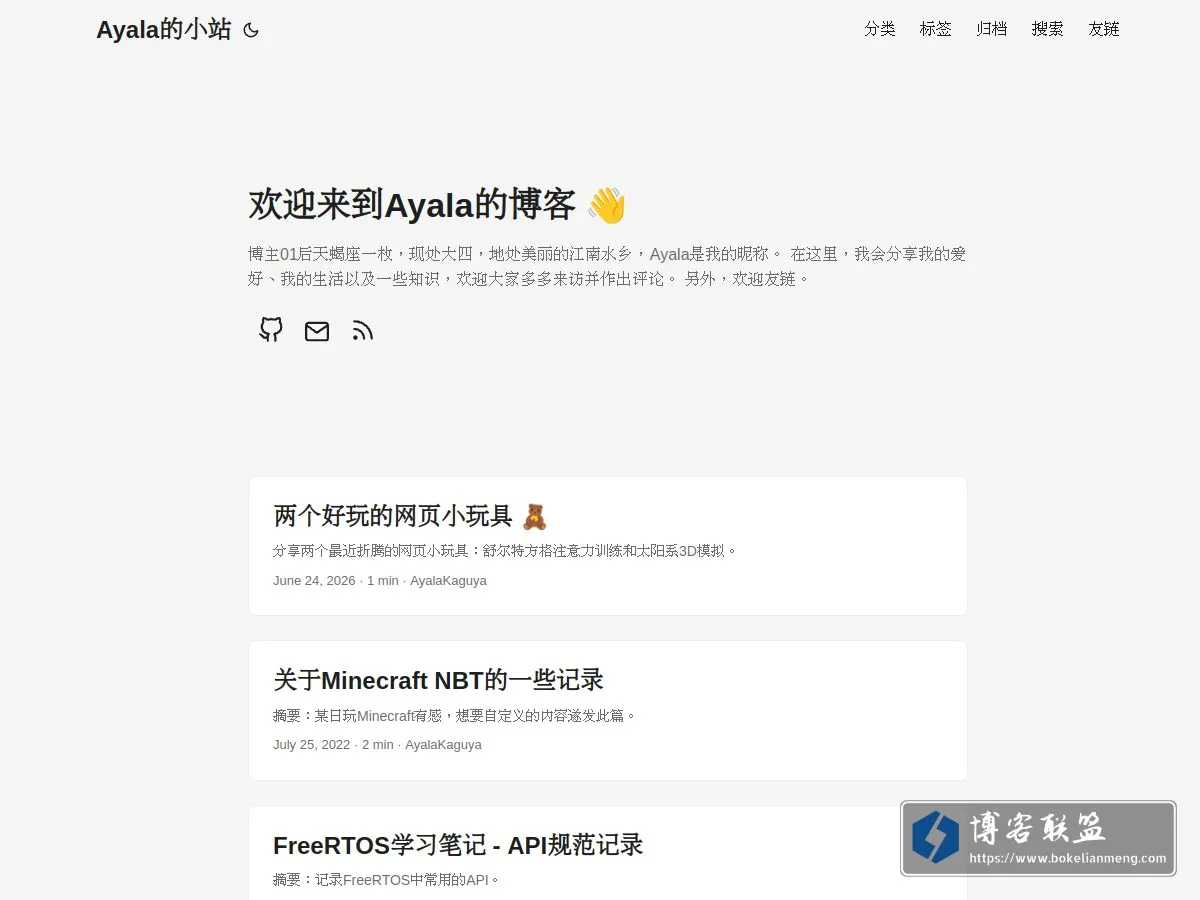Screen dimensions: 1200x900
Task: Open post 两个好玩的网页小玩具
Action: click(x=608, y=546)
